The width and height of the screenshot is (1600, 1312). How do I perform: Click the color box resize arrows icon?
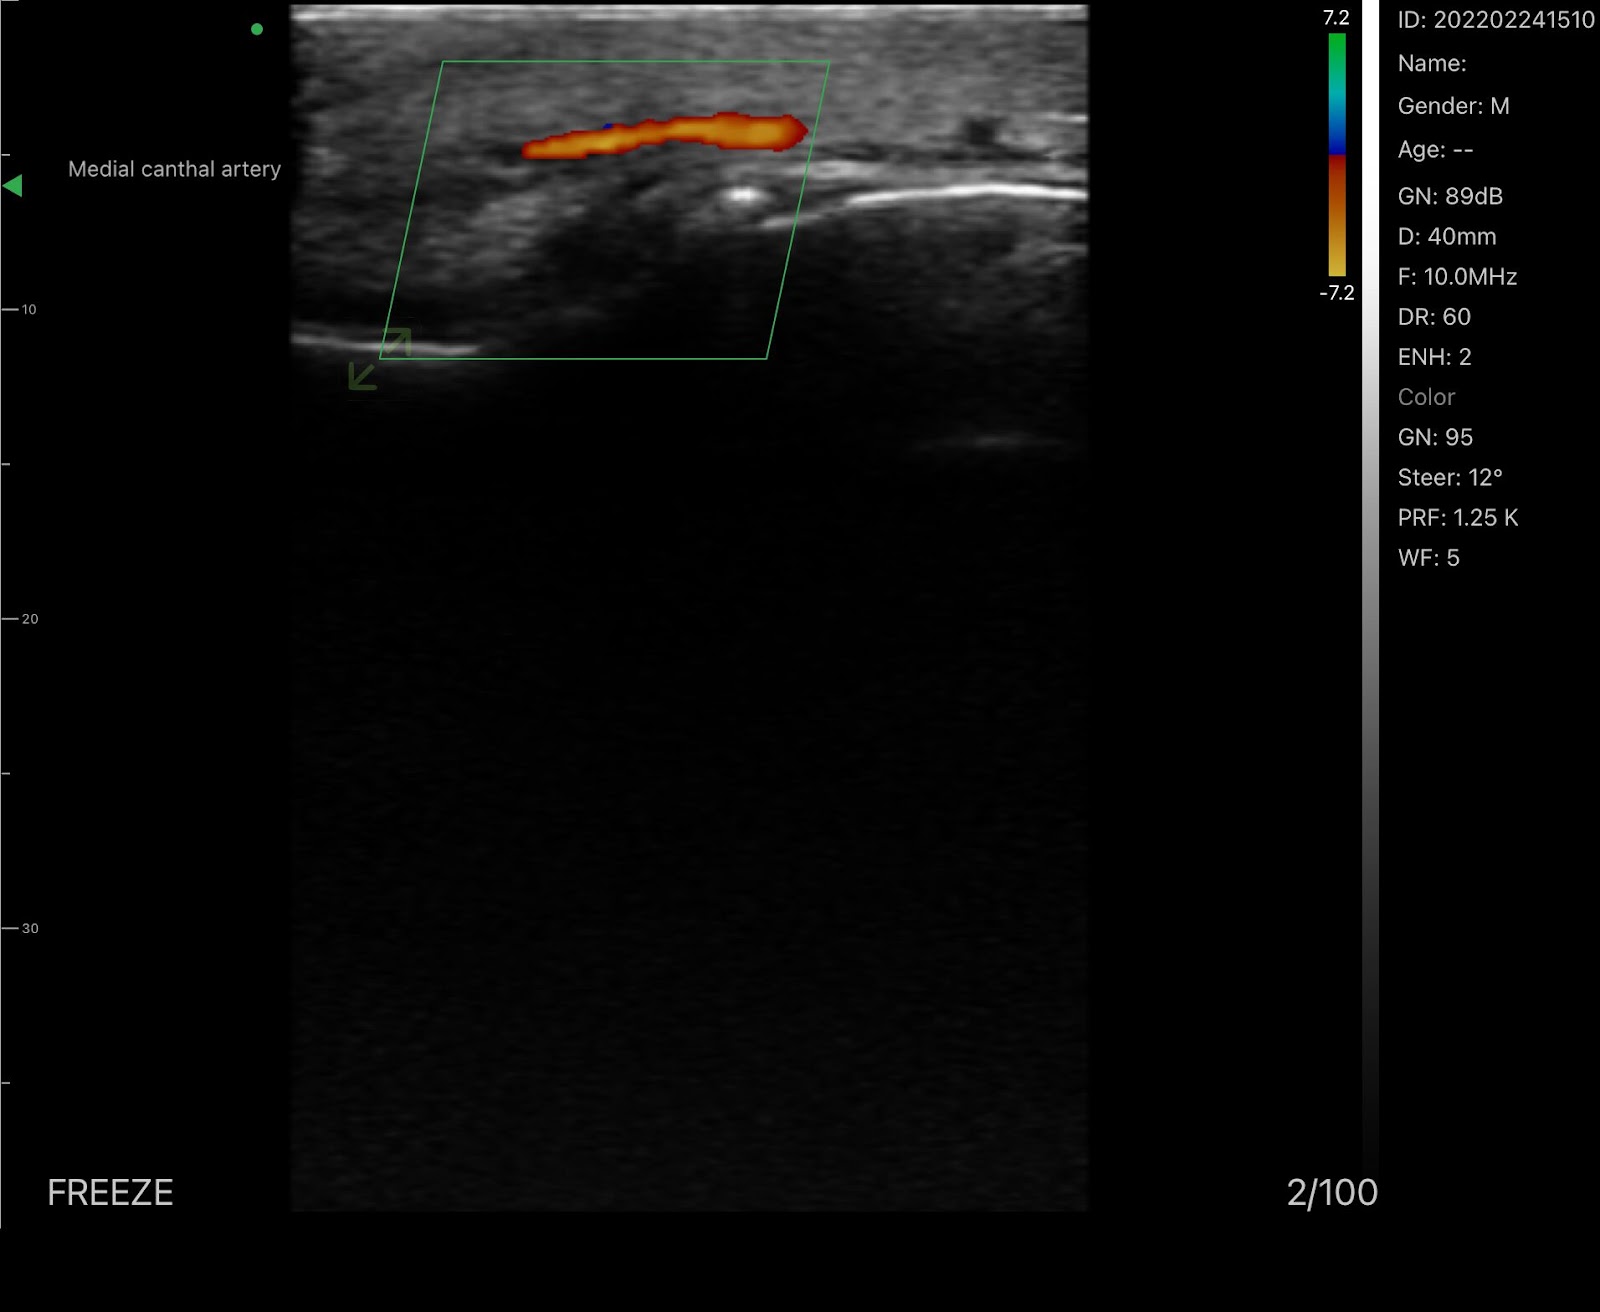pyautogui.click(x=379, y=359)
